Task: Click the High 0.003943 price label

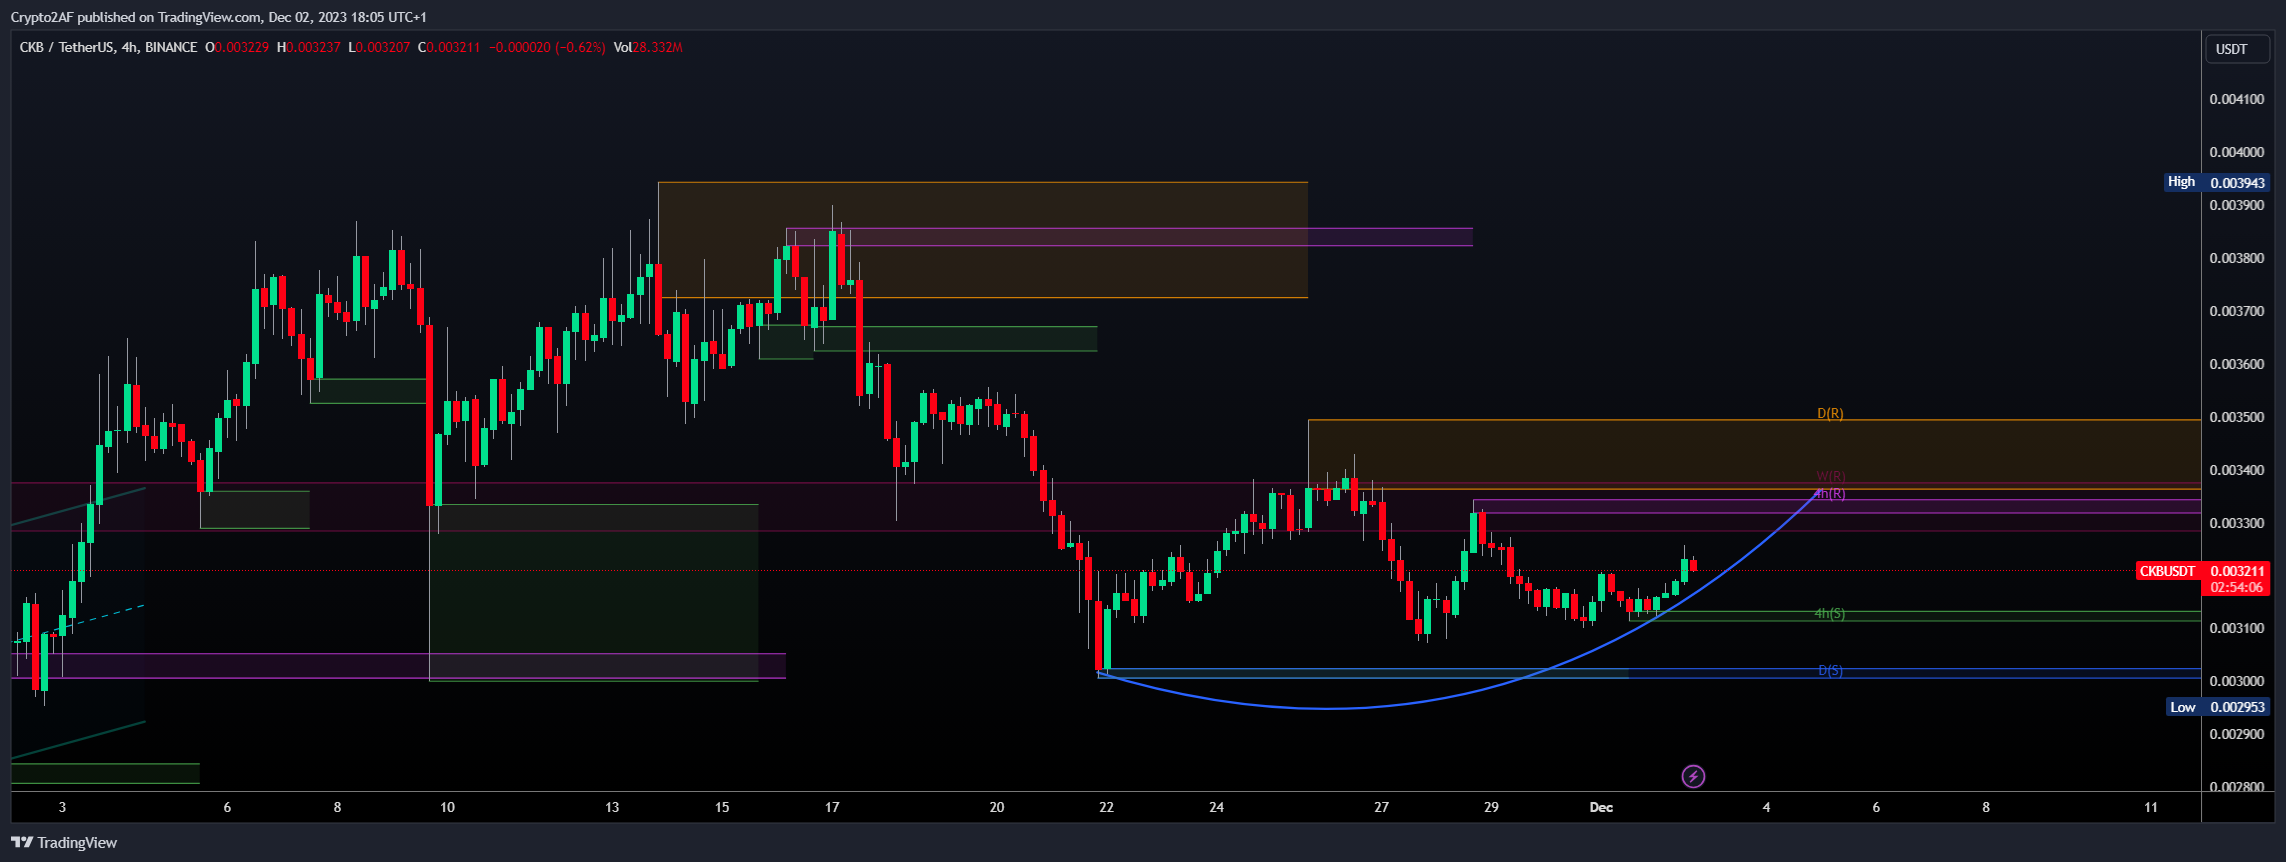Action: (x=2216, y=182)
